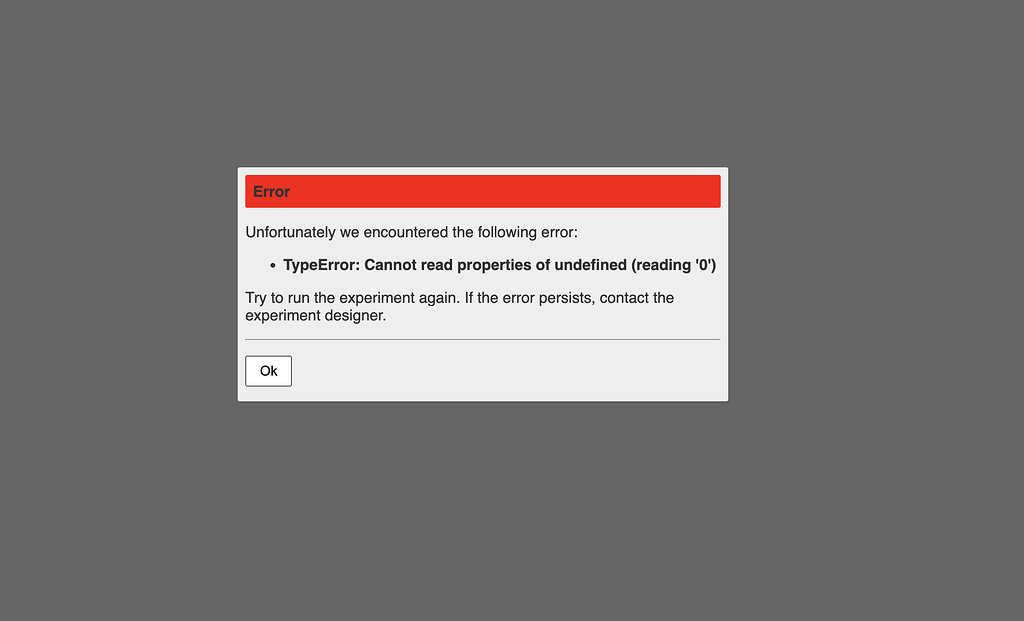
Task: Click the 'experiment designer.' text
Action: point(315,315)
